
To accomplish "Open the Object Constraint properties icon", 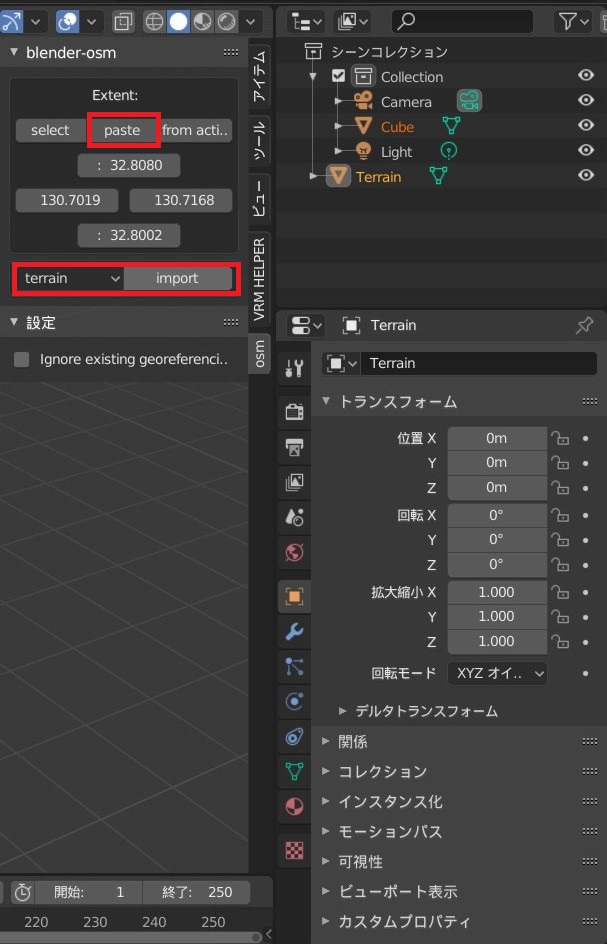I will 294,736.
